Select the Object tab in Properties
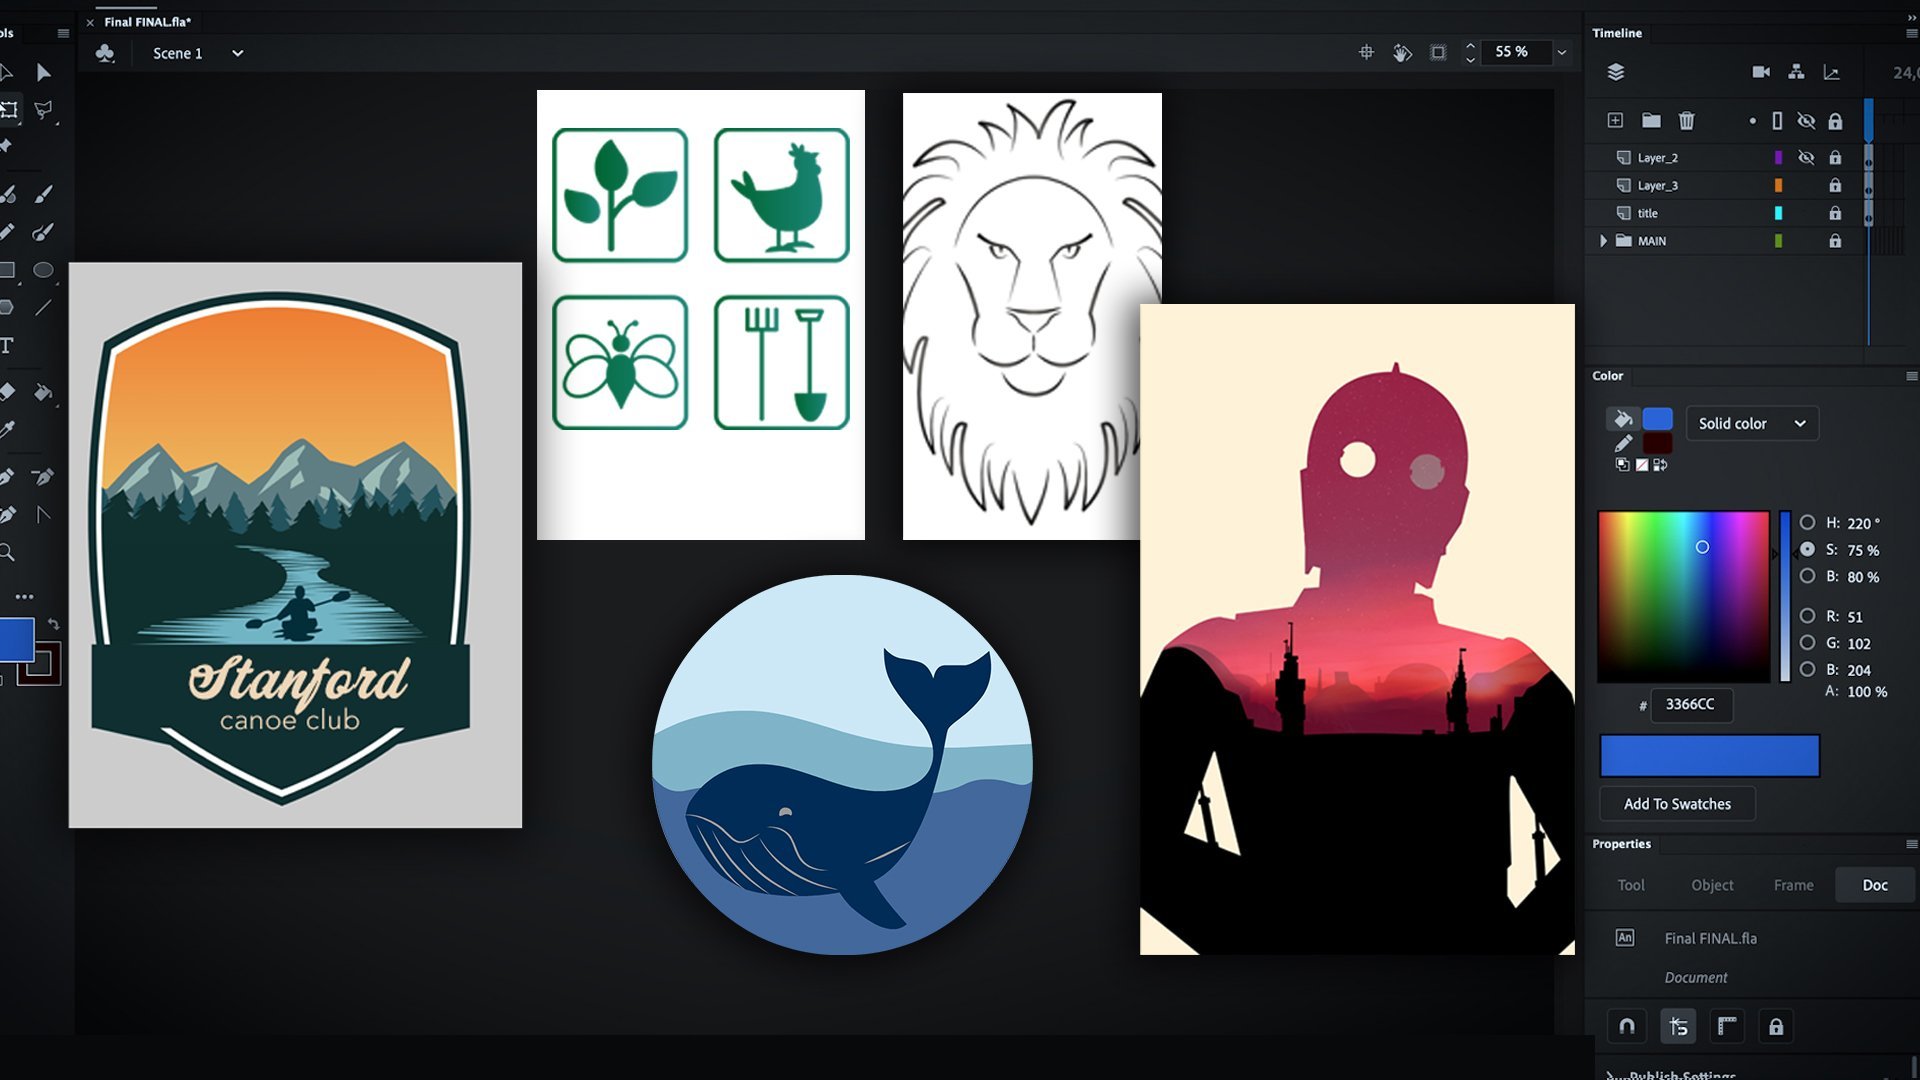1920x1080 pixels. click(x=1712, y=885)
